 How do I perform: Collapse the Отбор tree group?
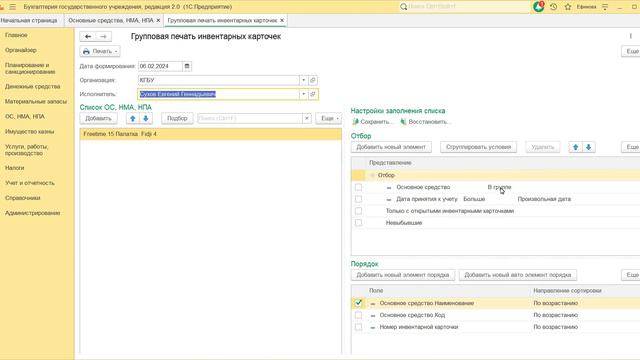pyautogui.click(x=372, y=175)
